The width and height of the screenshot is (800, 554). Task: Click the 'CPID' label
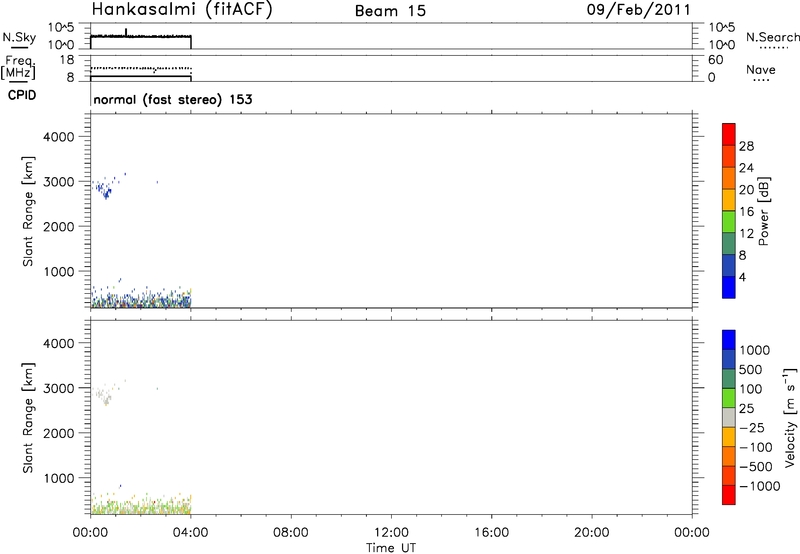(22, 95)
